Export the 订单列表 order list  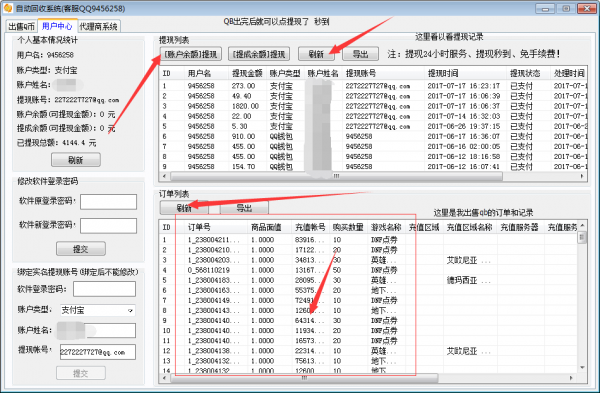coord(244,208)
